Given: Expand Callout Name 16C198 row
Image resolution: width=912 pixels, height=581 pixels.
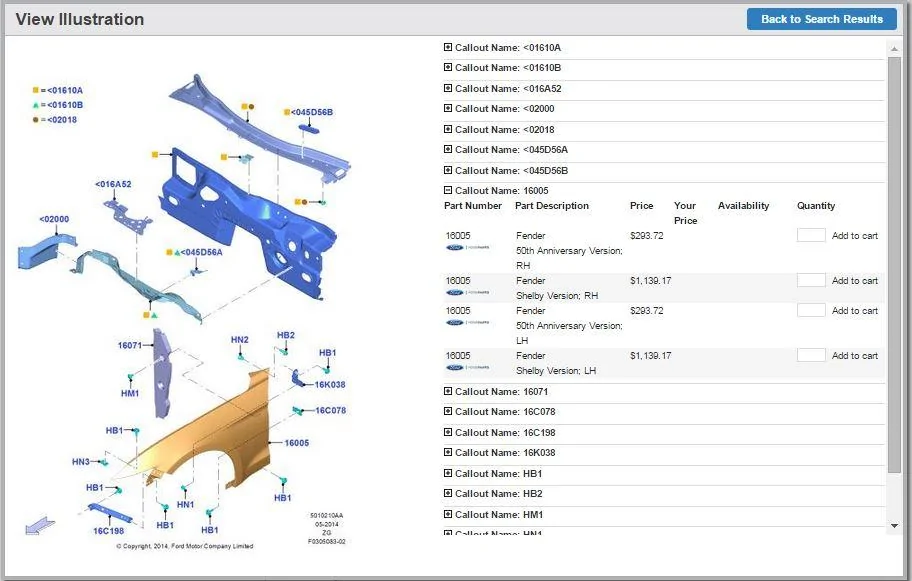Looking at the screenshot, I should coord(448,432).
